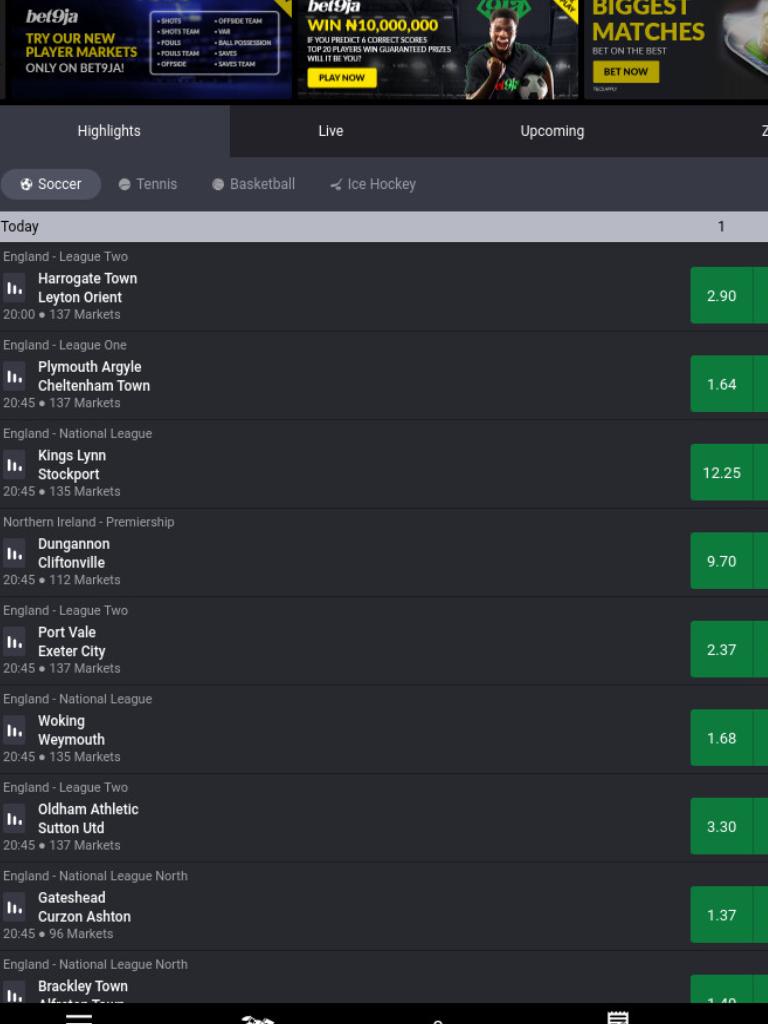Switch to the Upcoming tab
Screen dimensions: 768x1024
pos(552,131)
